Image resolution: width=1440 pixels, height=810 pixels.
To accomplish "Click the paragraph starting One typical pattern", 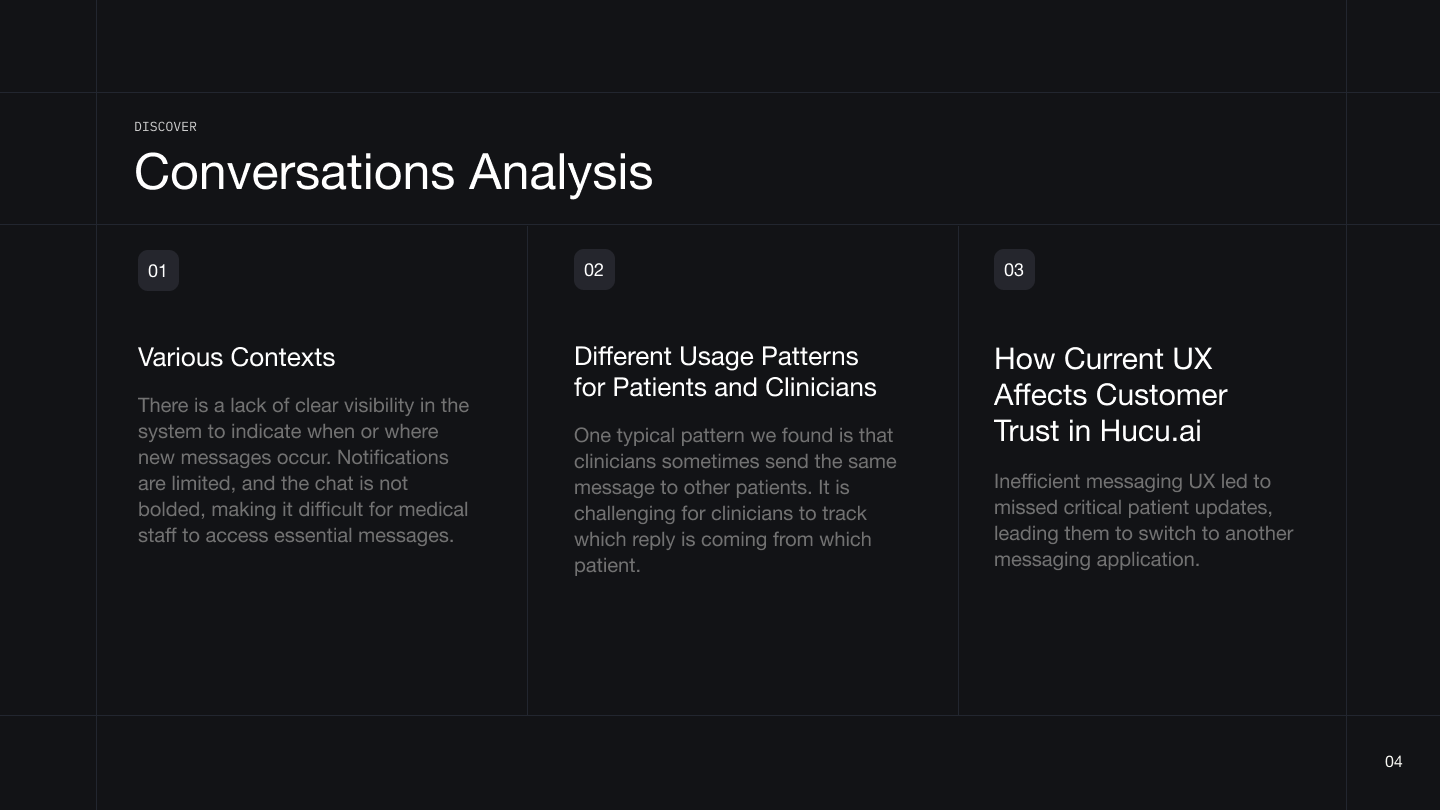I will pos(735,500).
